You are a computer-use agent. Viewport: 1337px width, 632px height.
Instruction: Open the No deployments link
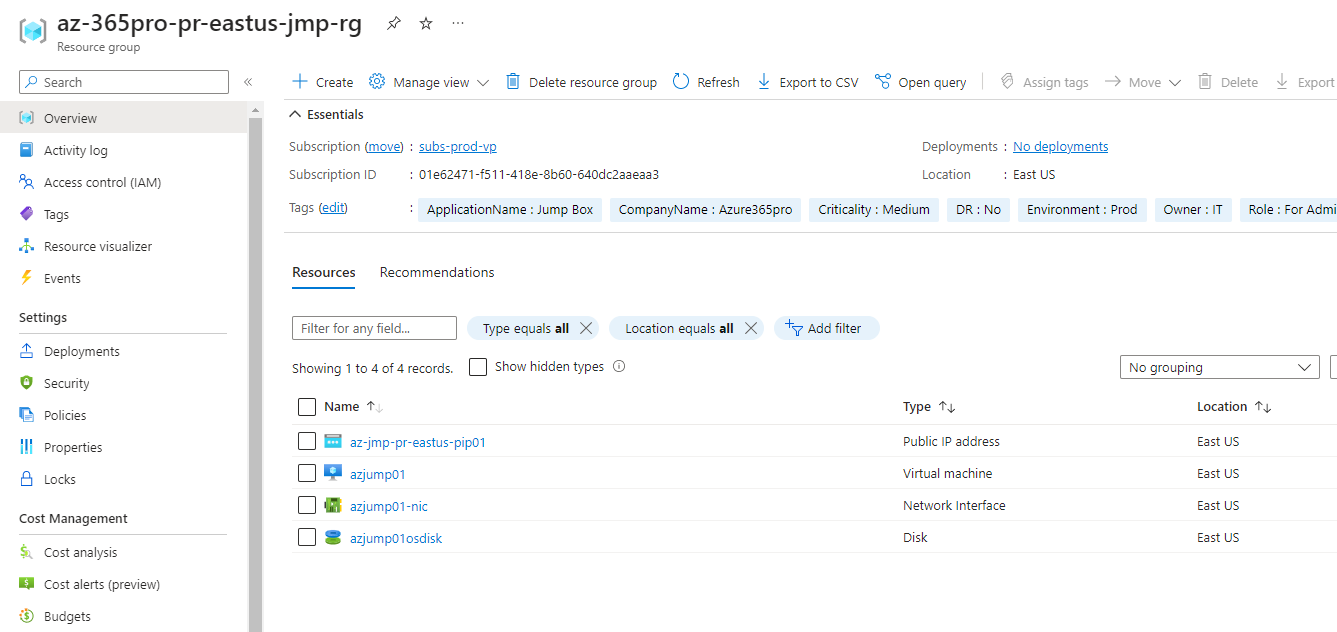click(1060, 146)
